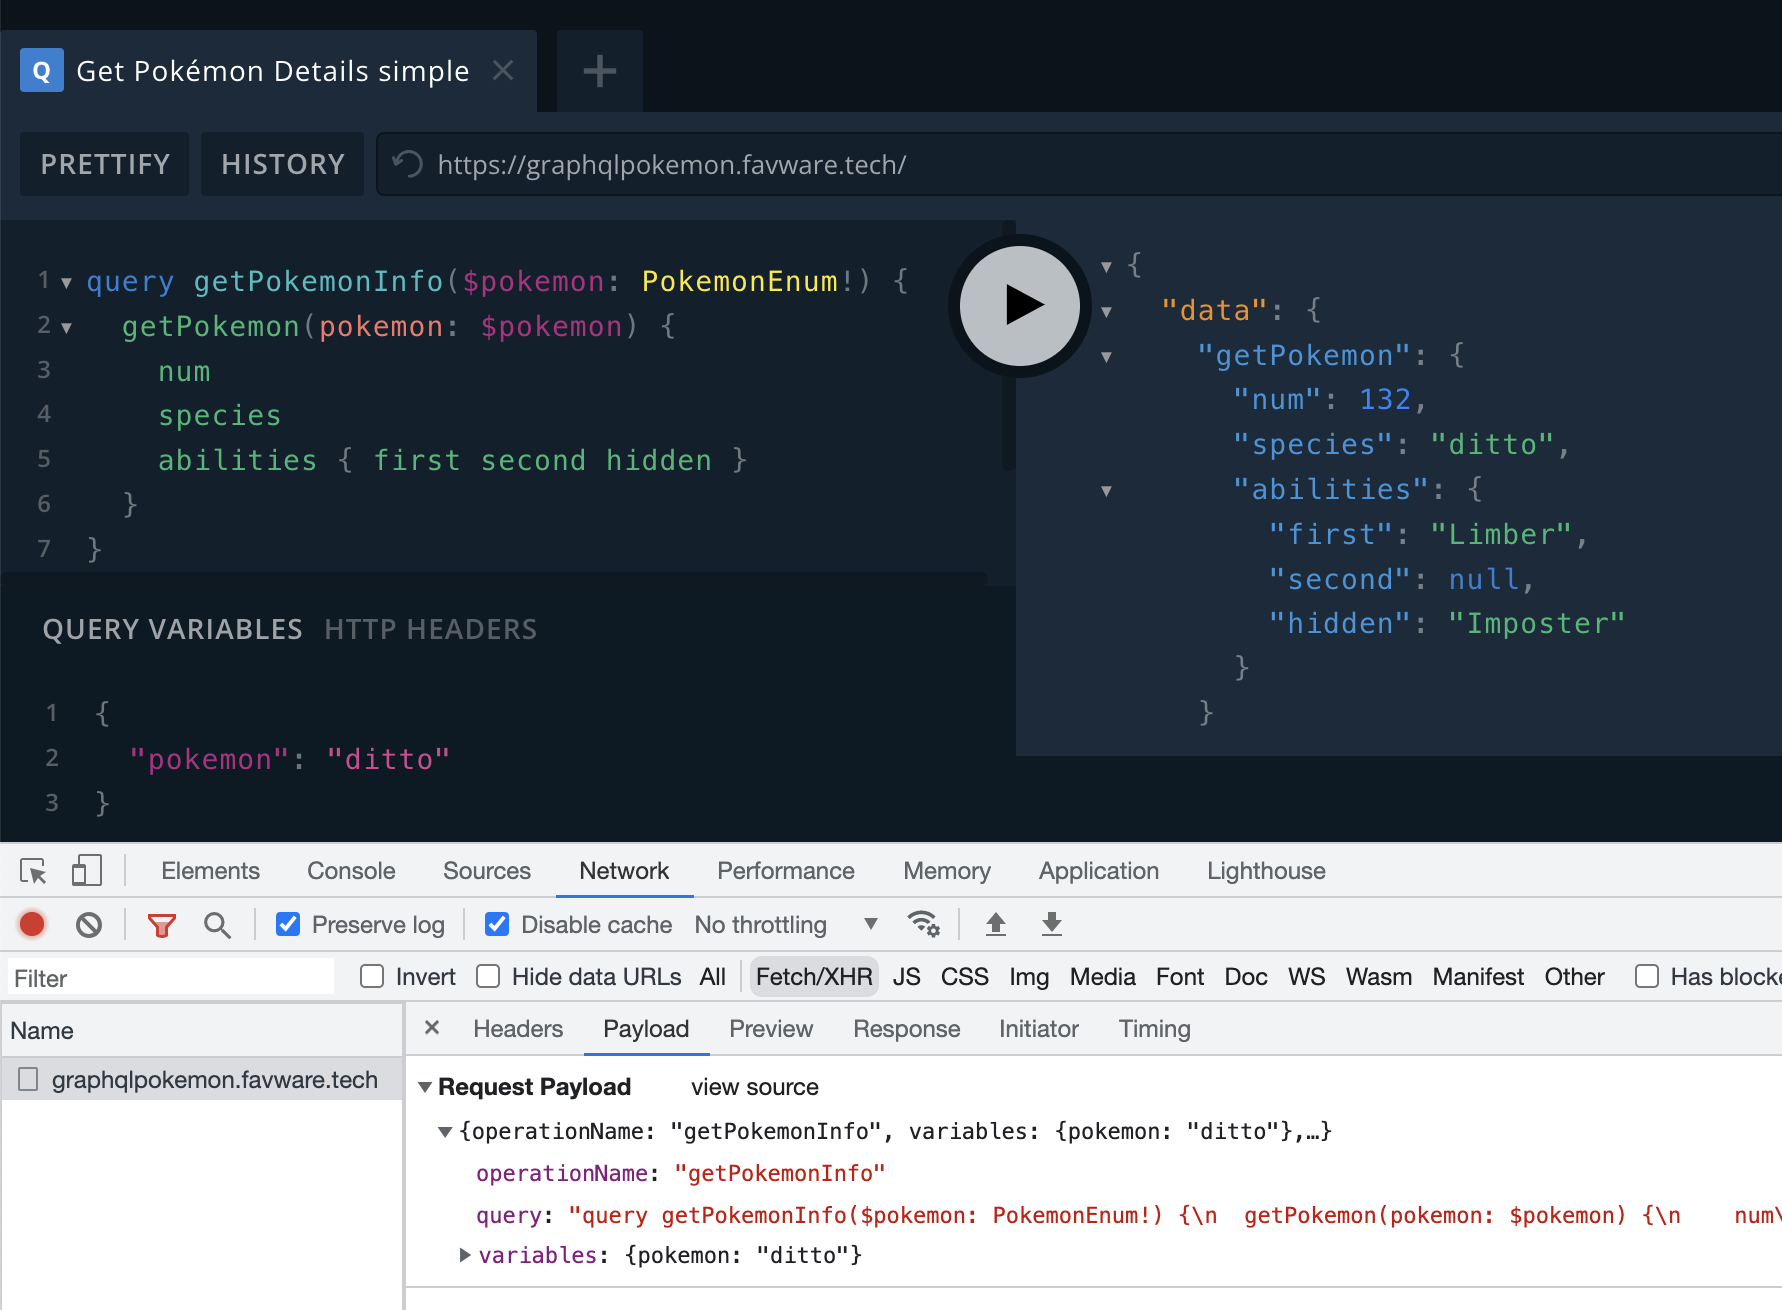Collapse the Request Payload section
The height and width of the screenshot is (1310, 1782).
point(425,1087)
